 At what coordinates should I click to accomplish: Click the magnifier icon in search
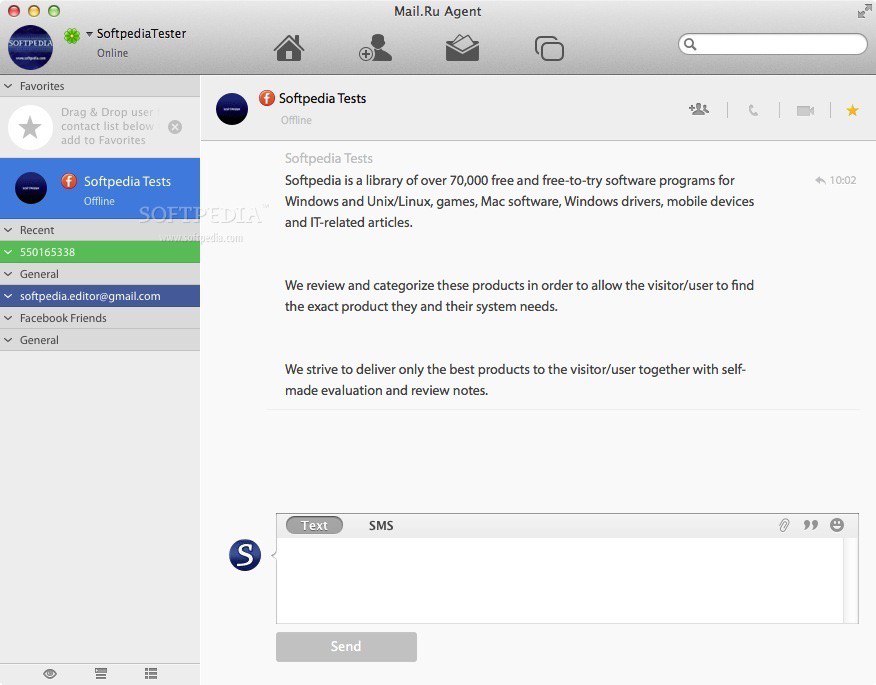[690, 44]
